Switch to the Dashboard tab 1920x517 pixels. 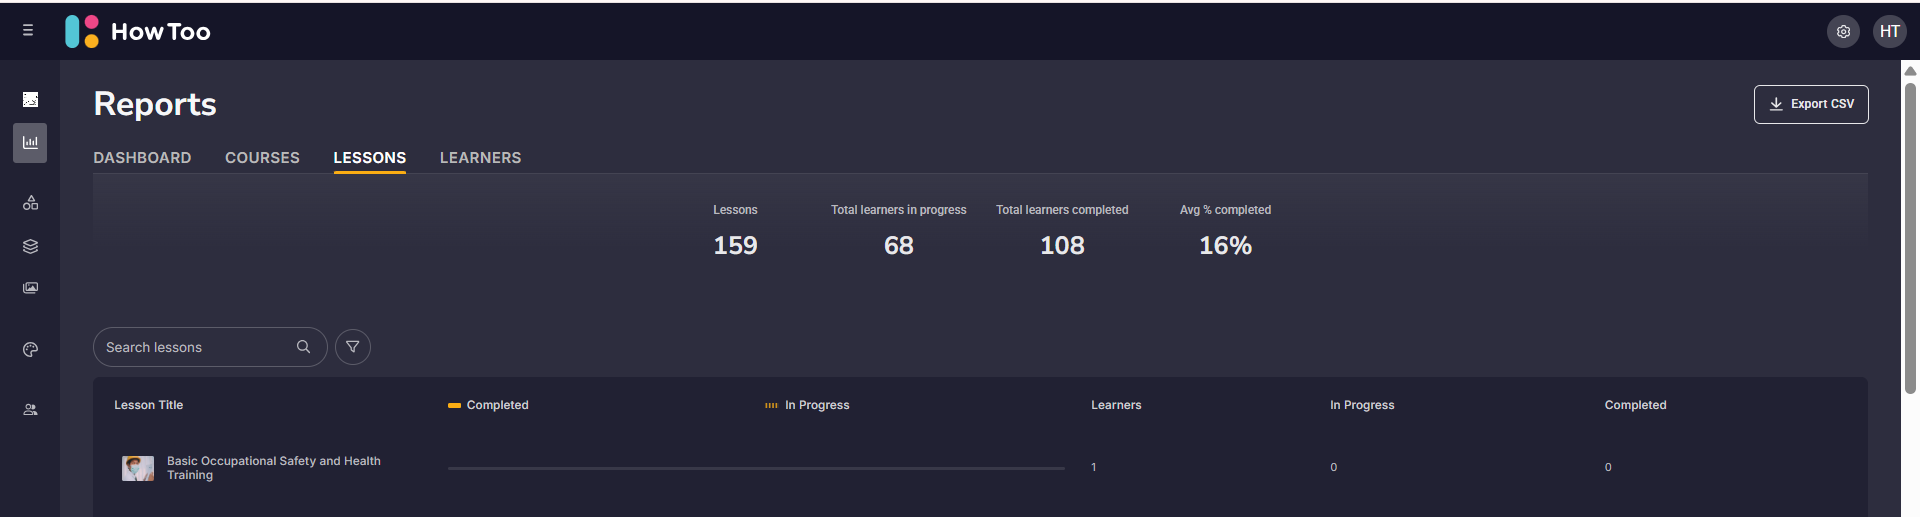click(x=142, y=158)
